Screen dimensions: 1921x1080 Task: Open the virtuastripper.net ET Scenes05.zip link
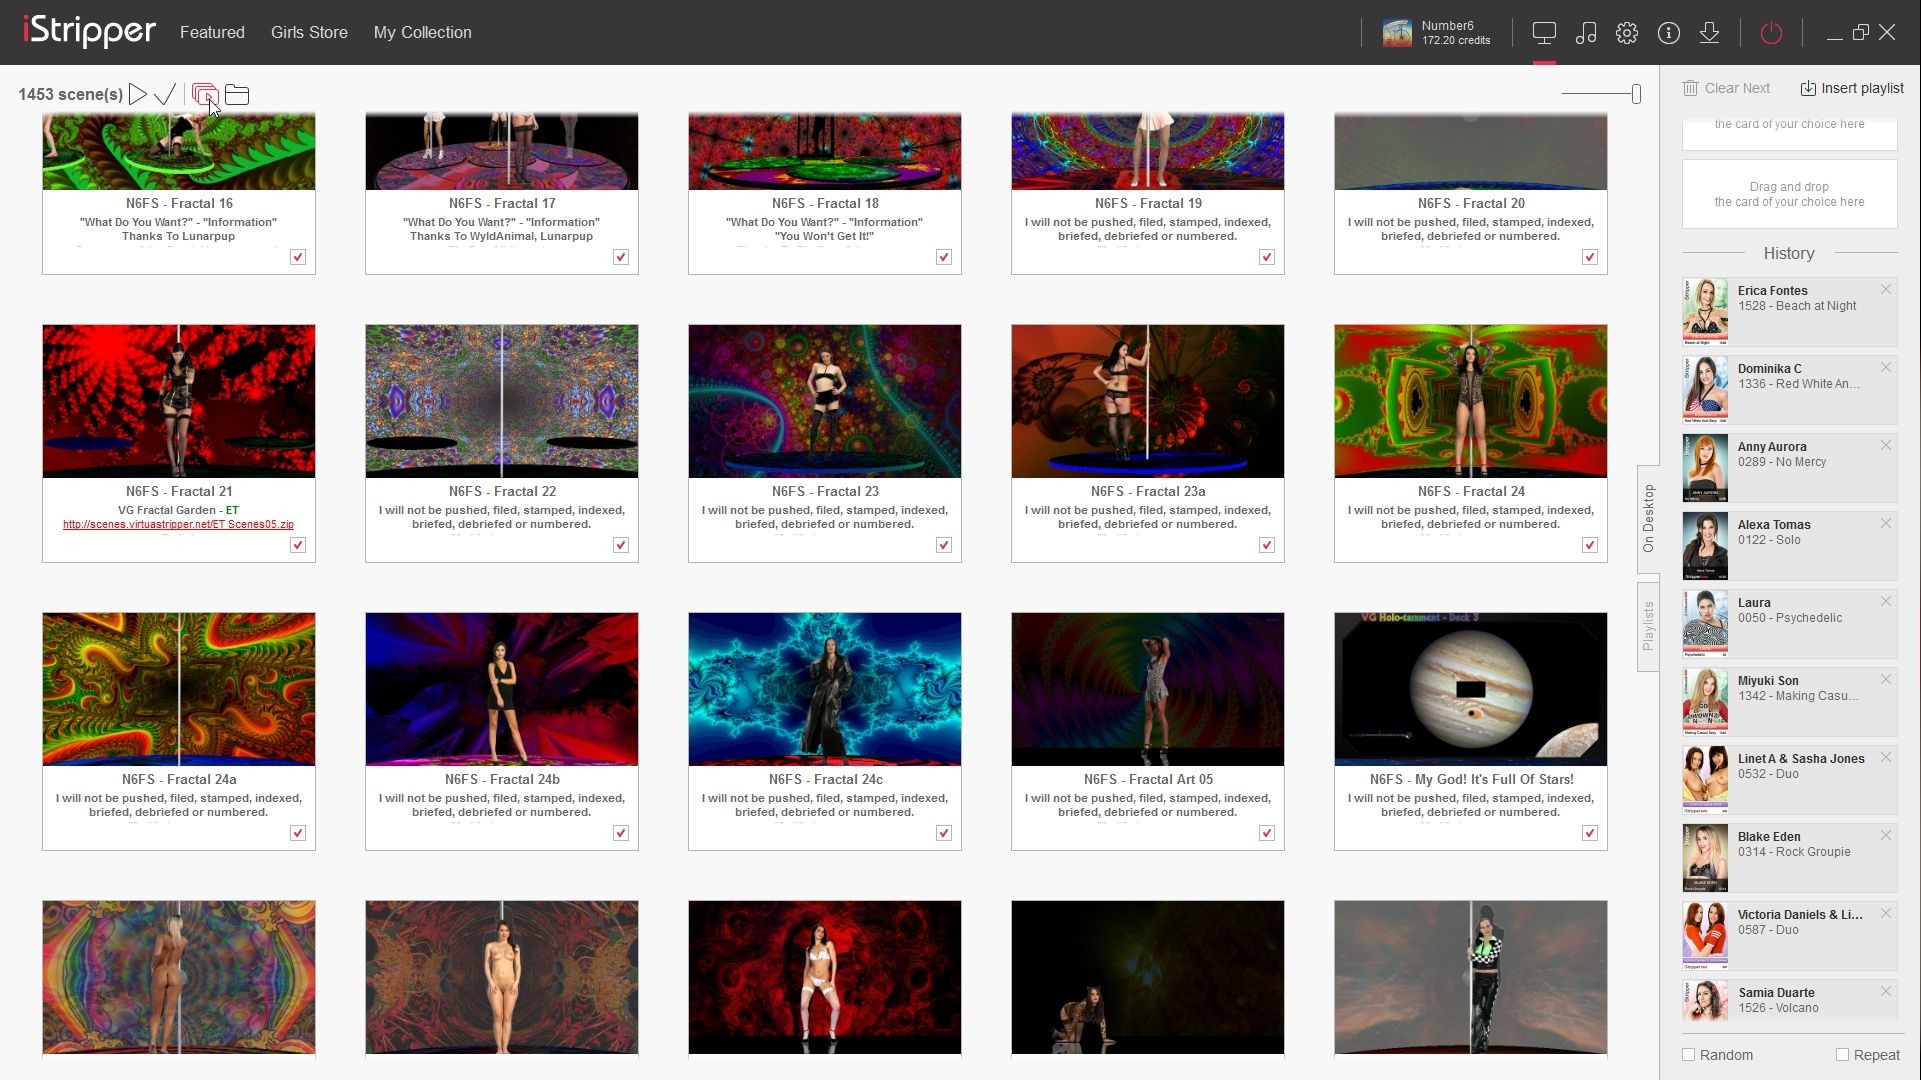click(178, 524)
